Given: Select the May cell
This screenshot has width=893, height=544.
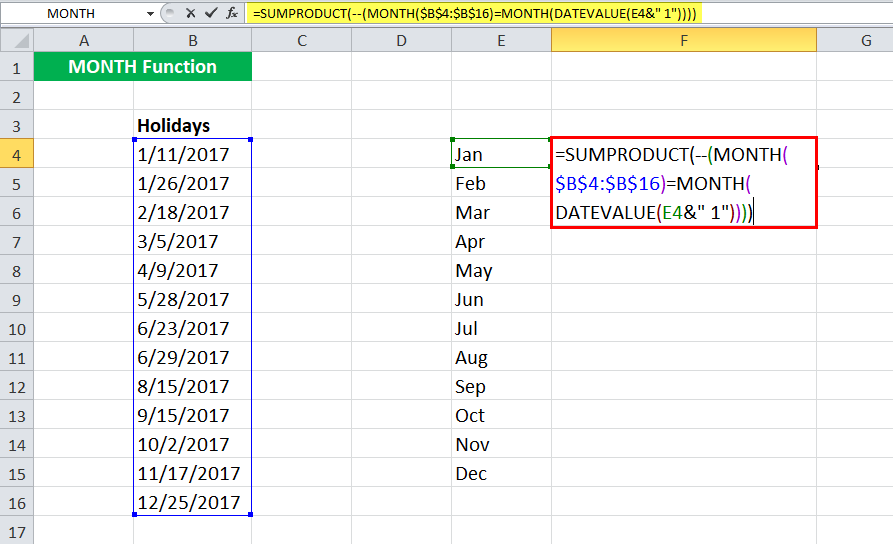Looking at the screenshot, I should pyautogui.click(x=501, y=270).
